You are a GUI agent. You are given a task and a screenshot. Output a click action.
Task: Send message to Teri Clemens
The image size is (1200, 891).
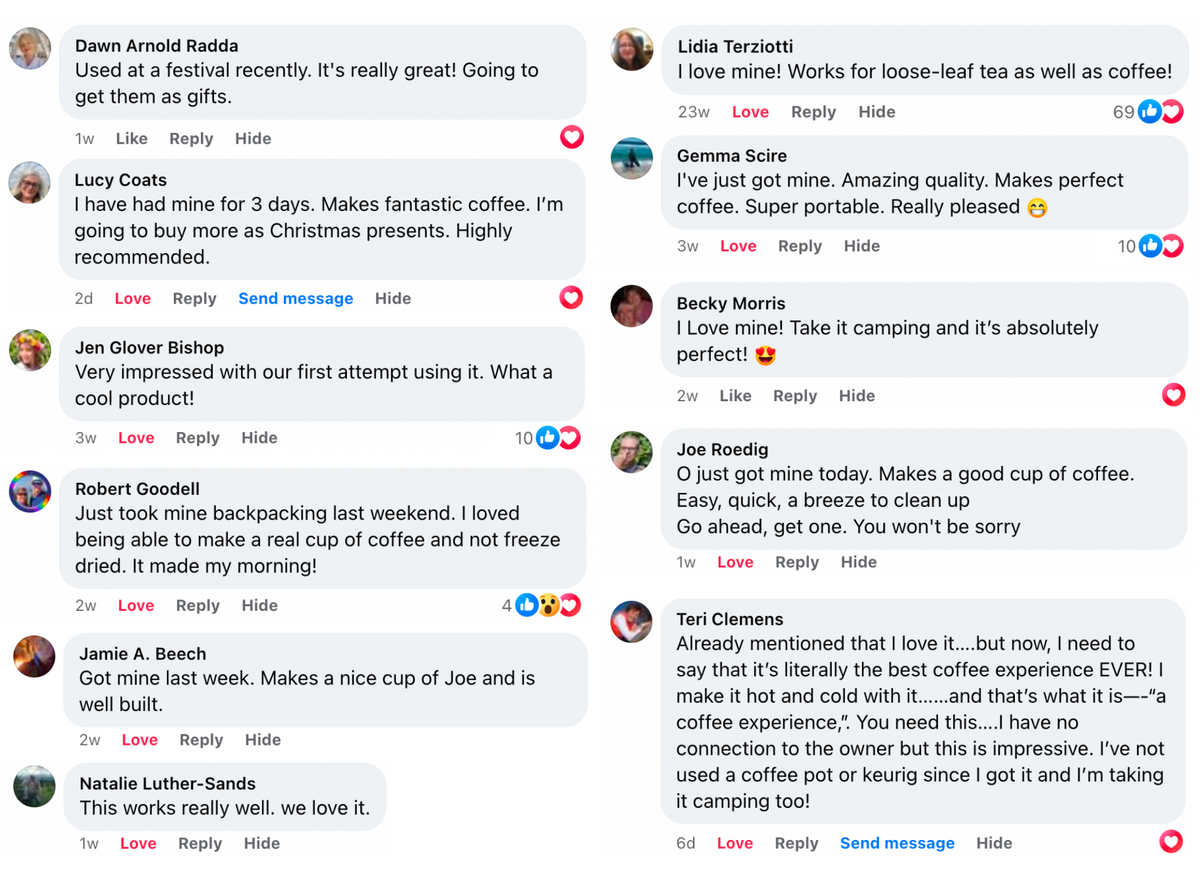(897, 844)
